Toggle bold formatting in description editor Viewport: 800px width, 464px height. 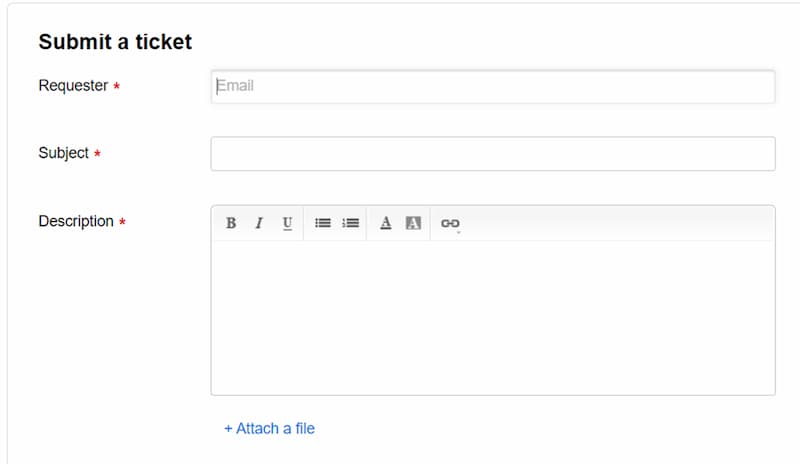pos(231,223)
